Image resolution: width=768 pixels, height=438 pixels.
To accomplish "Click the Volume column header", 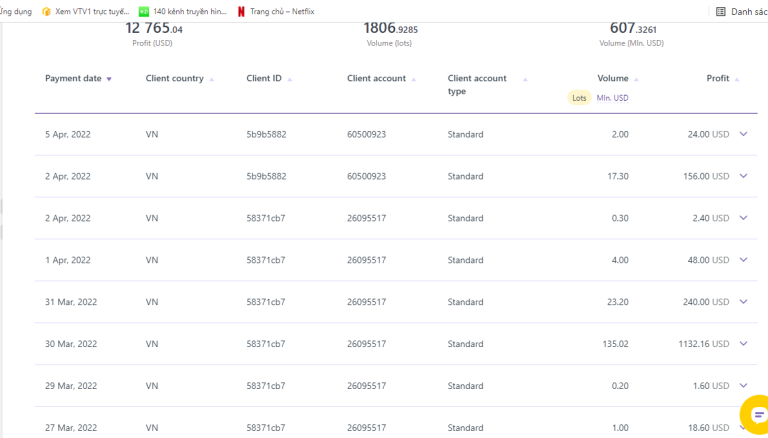I will click(x=612, y=78).
